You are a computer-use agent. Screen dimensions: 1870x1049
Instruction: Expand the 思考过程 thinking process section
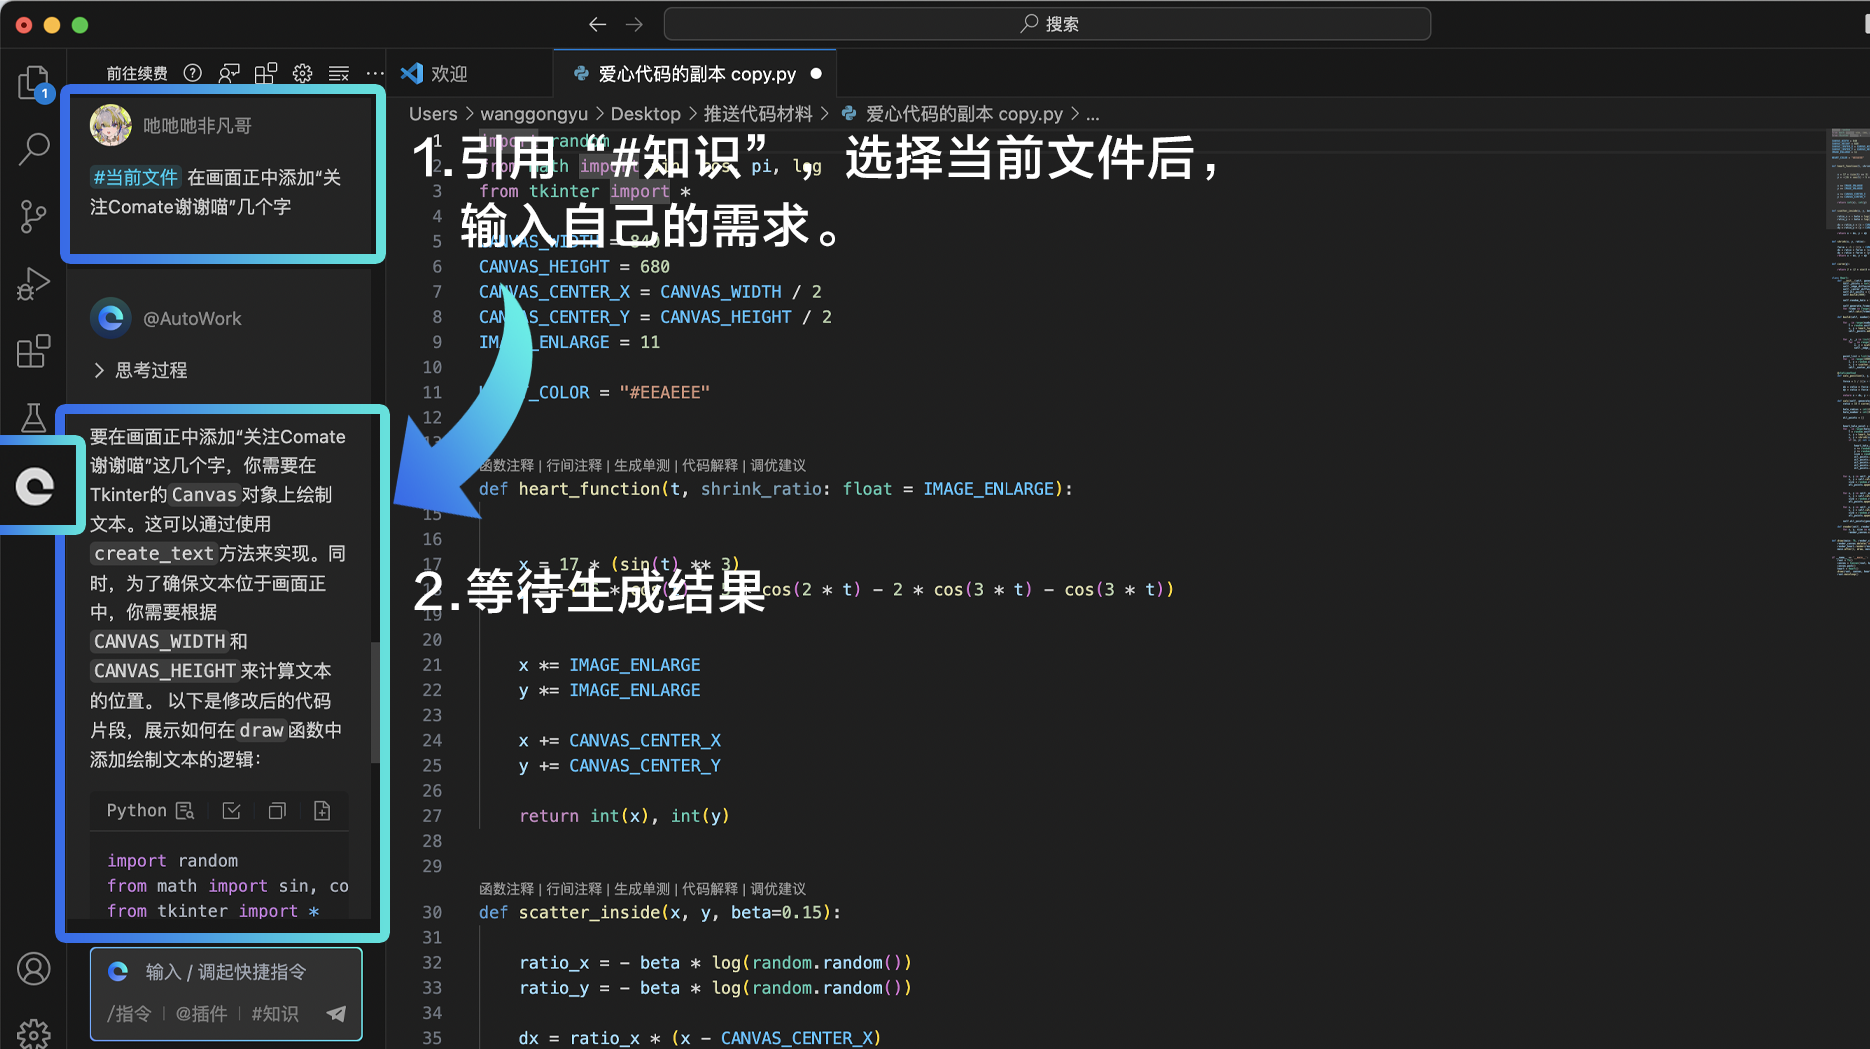click(x=140, y=370)
